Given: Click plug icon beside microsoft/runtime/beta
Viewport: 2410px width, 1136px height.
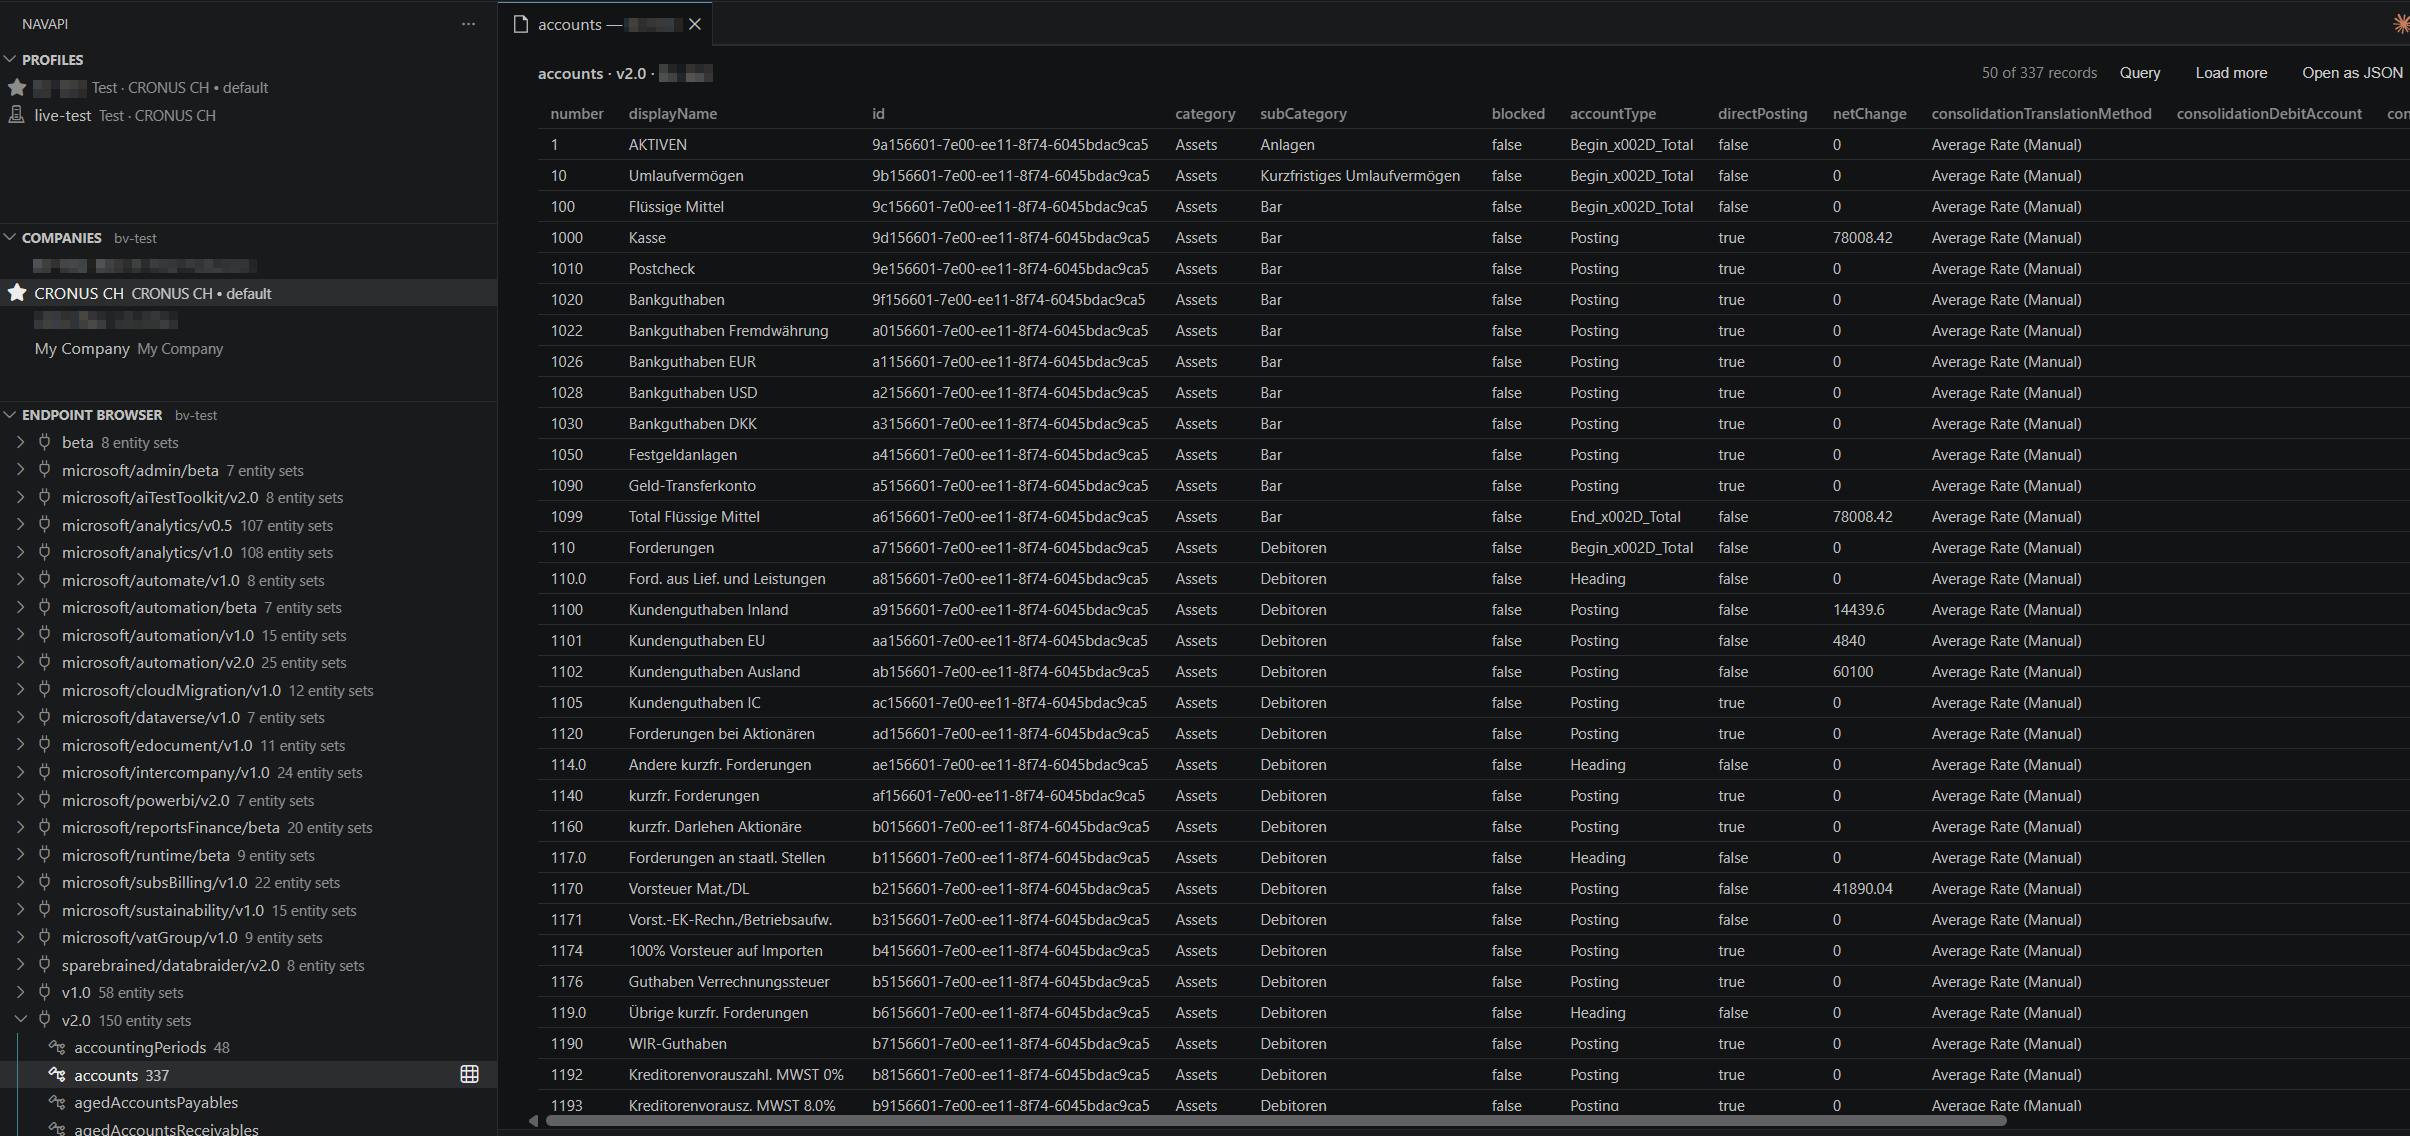Looking at the screenshot, I should tap(44, 855).
